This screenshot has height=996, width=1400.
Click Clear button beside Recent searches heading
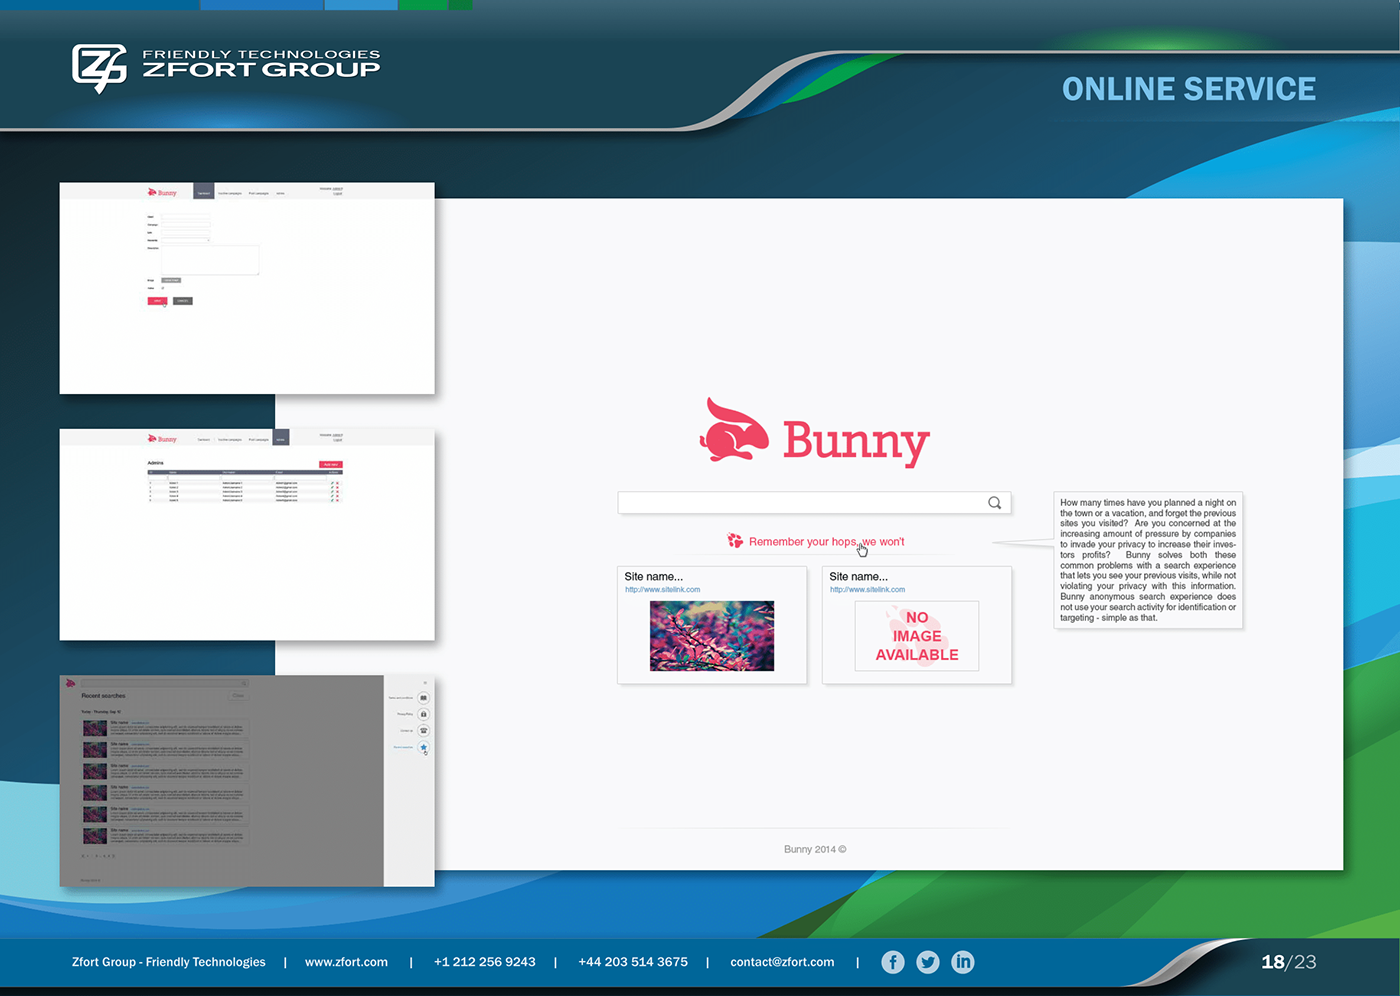coord(238,695)
